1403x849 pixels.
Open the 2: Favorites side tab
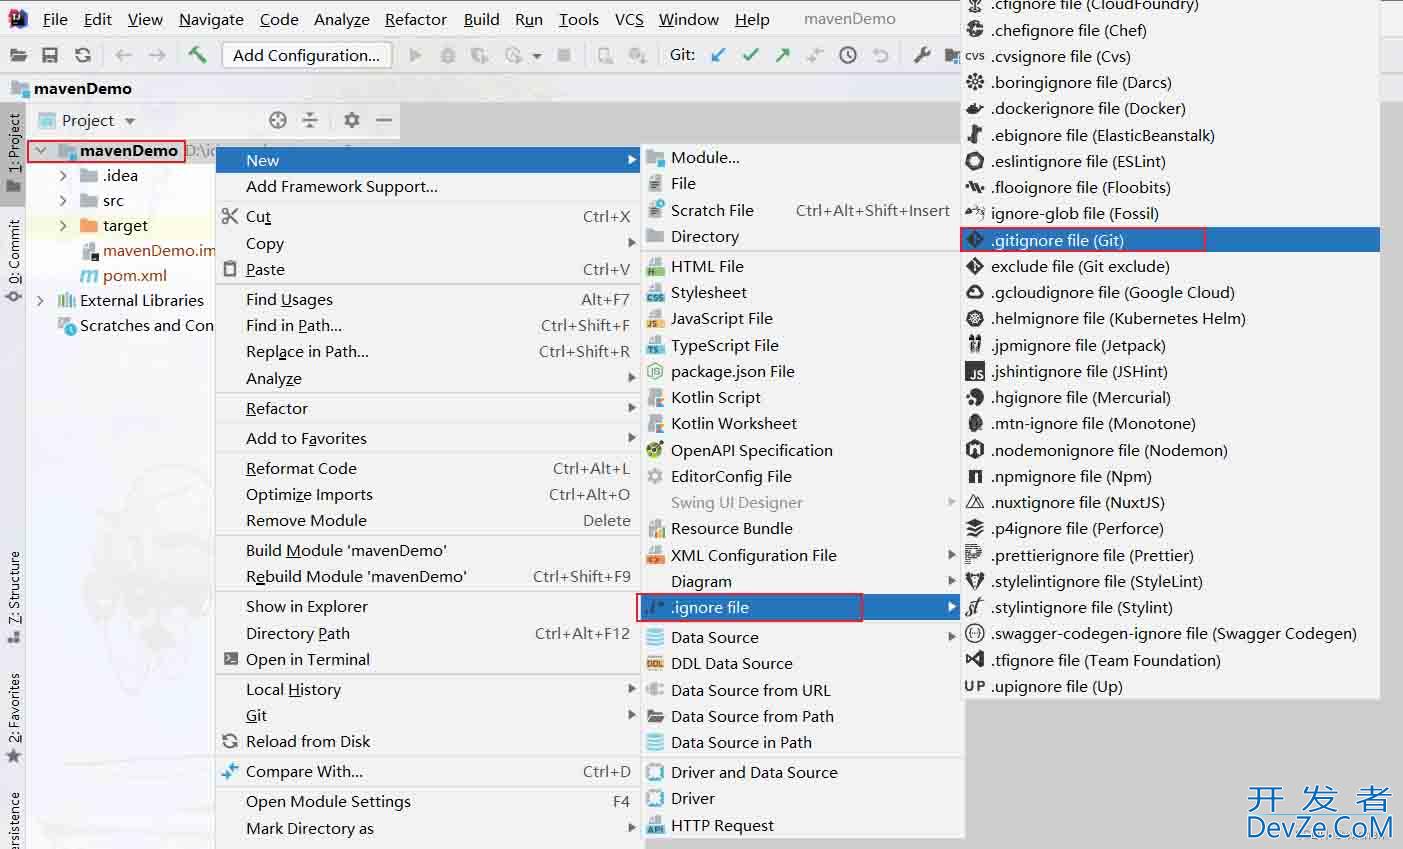[14, 718]
